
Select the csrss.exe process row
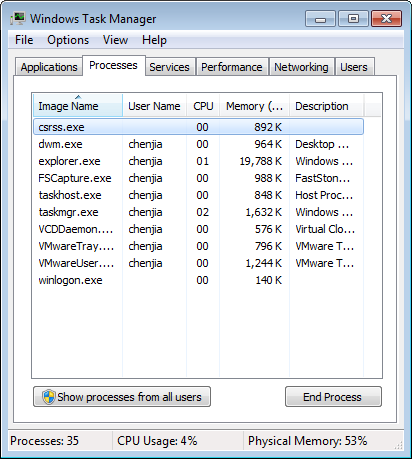[x=198, y=127]
